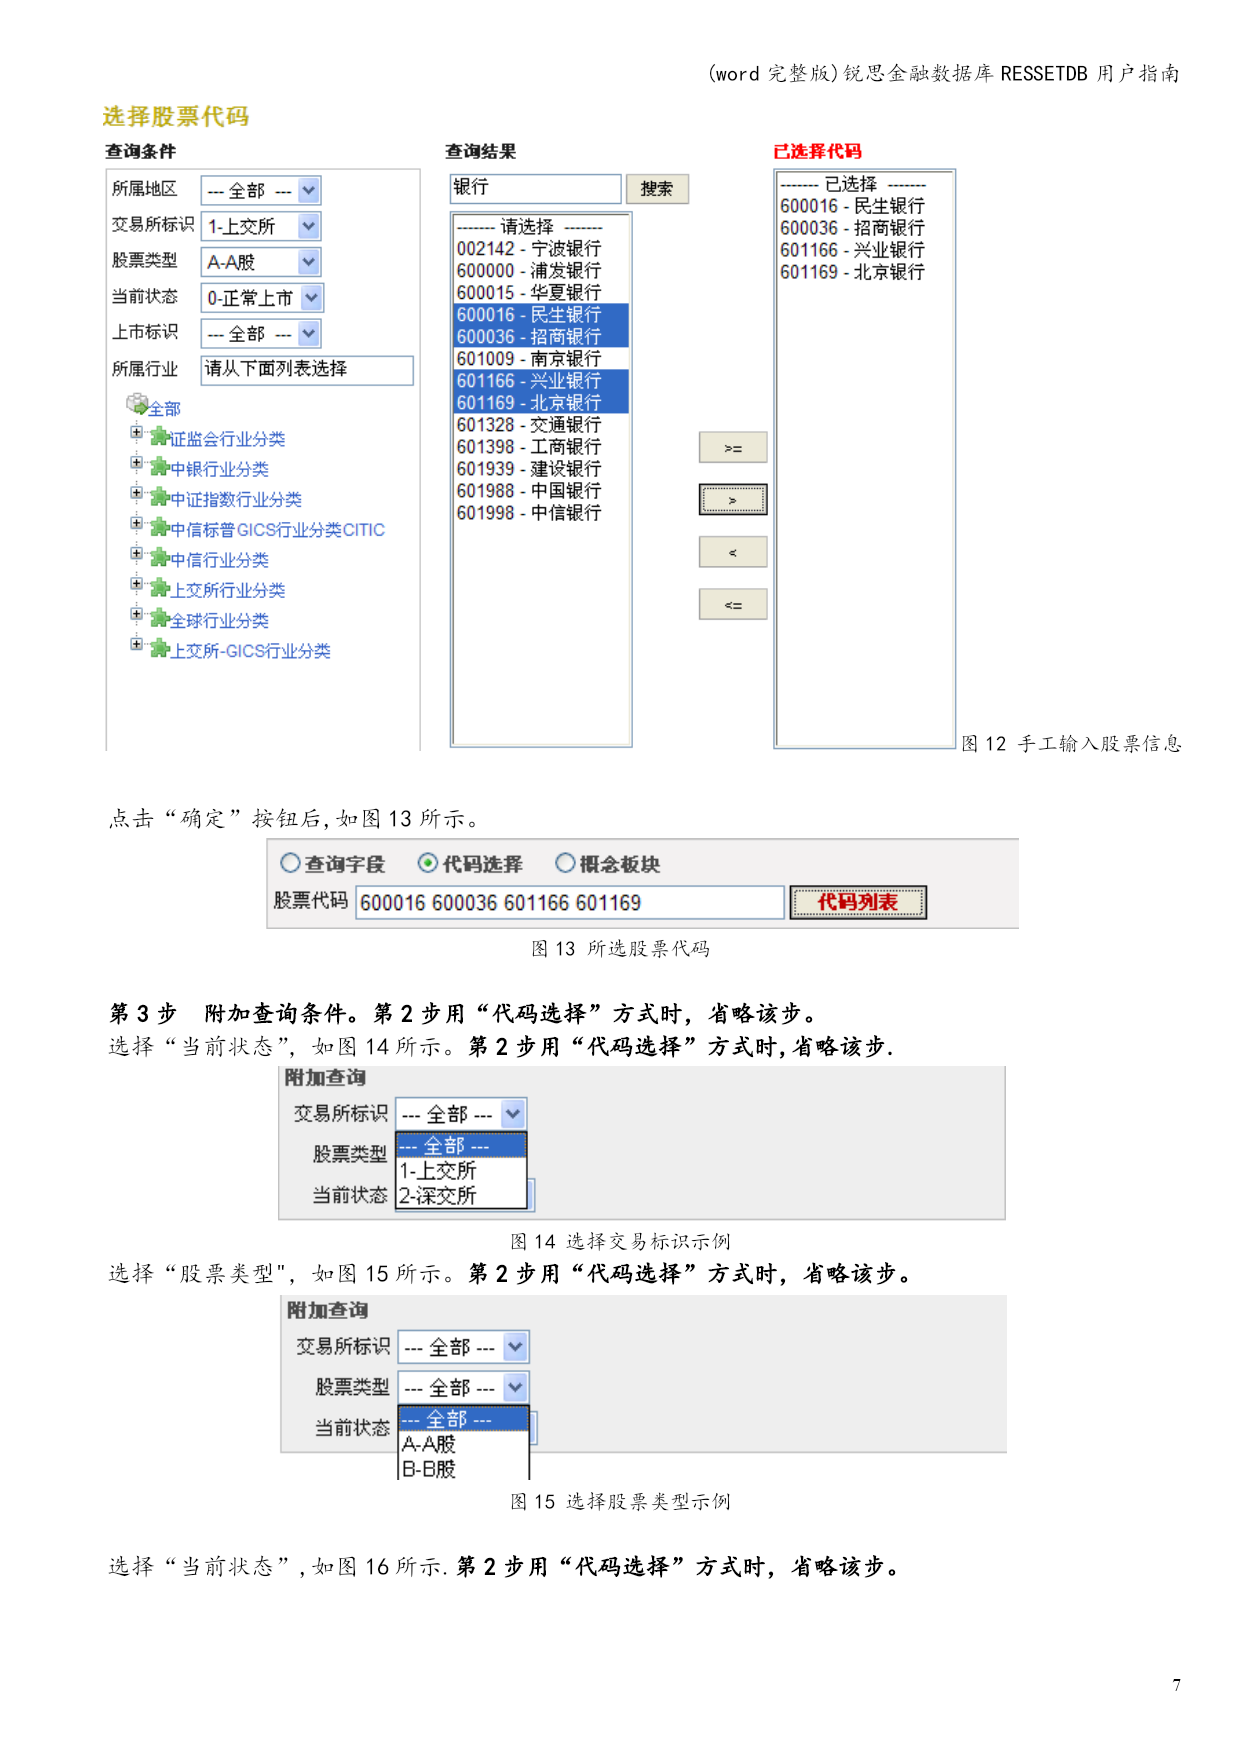Expand the 中信行业分类 node
The image size is (1241, 1754).
pos(137,554)
